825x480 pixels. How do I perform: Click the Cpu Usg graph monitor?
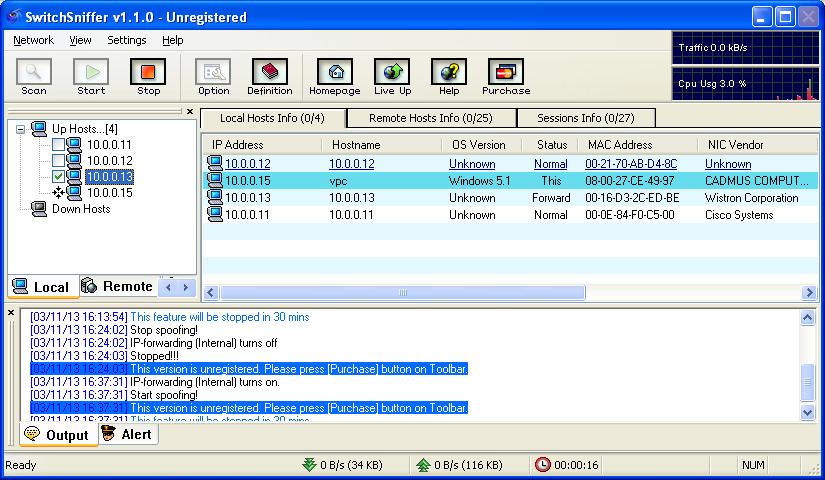click(x=745, y=84)
